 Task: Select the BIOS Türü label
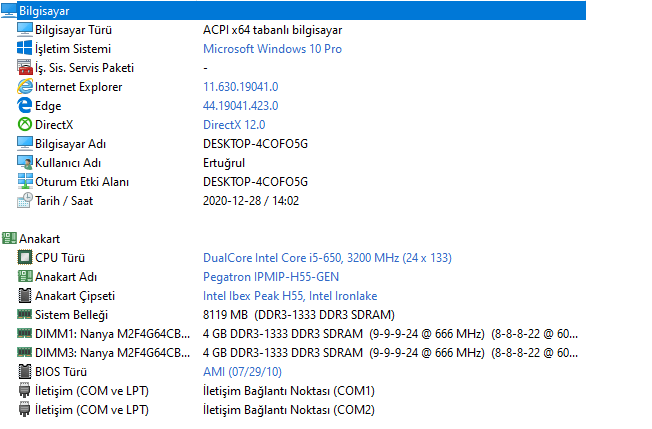click(61, 372)
